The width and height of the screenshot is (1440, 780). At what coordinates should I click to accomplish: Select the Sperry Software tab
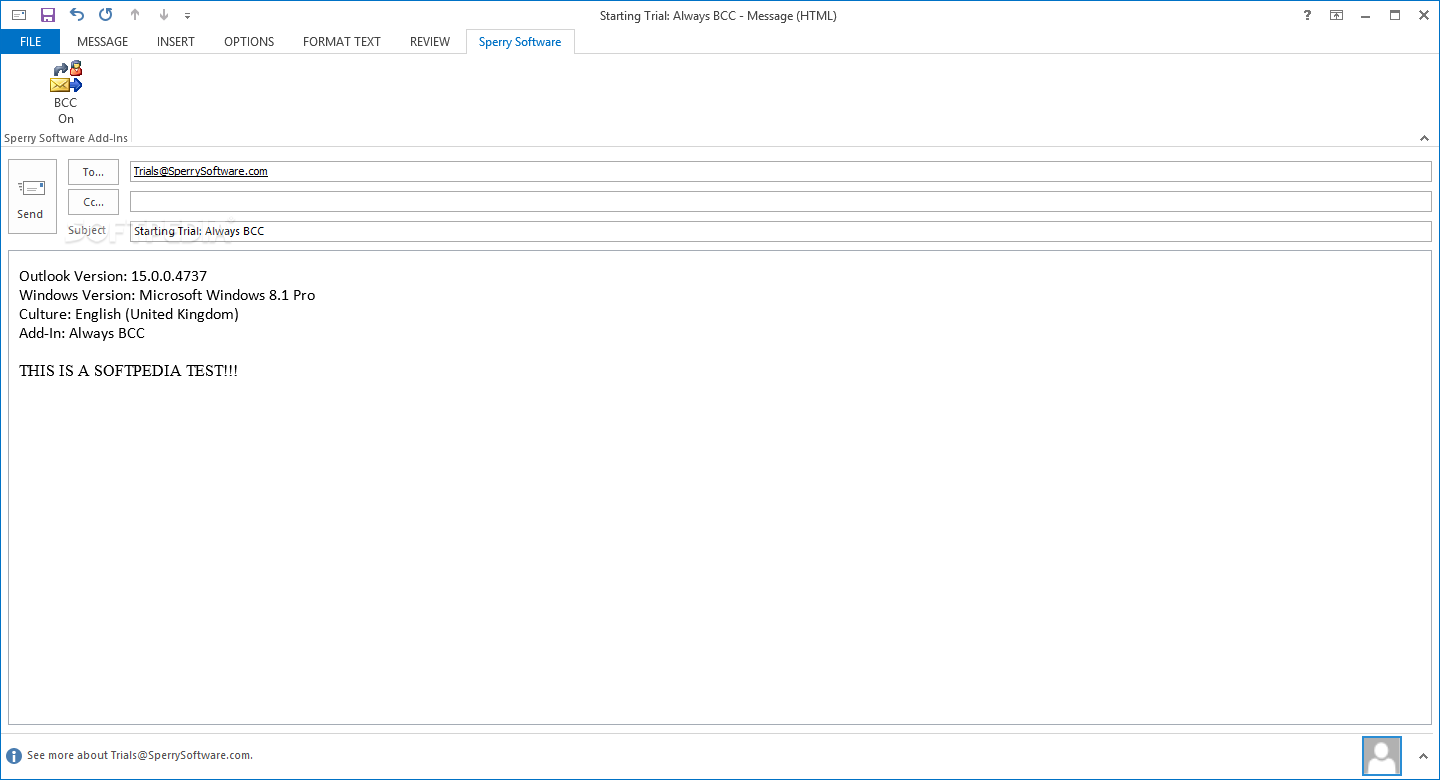(520, 42)
